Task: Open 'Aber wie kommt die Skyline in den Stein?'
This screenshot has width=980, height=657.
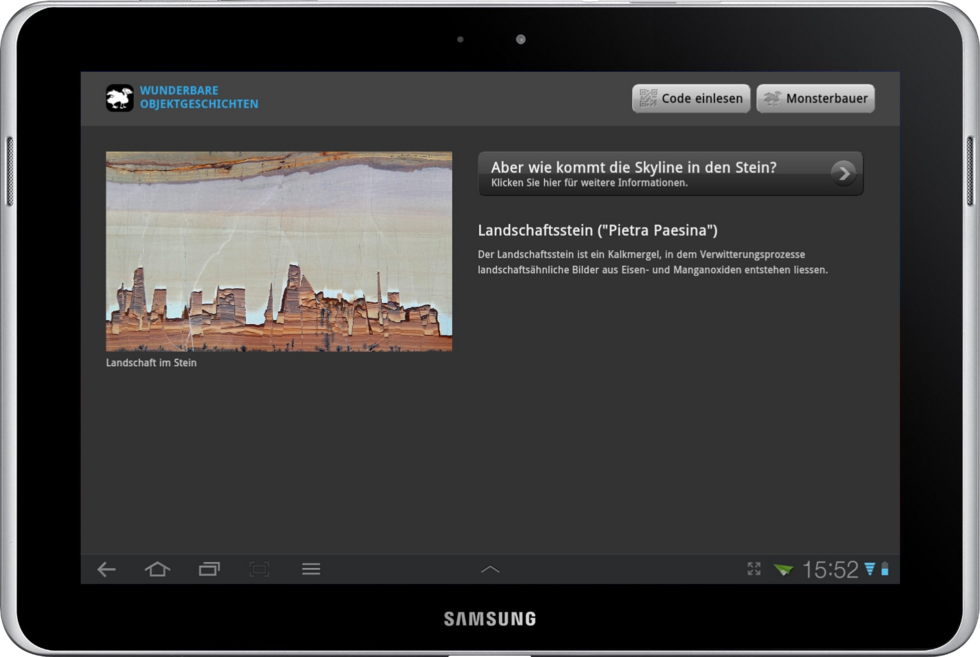Action: 670,173
